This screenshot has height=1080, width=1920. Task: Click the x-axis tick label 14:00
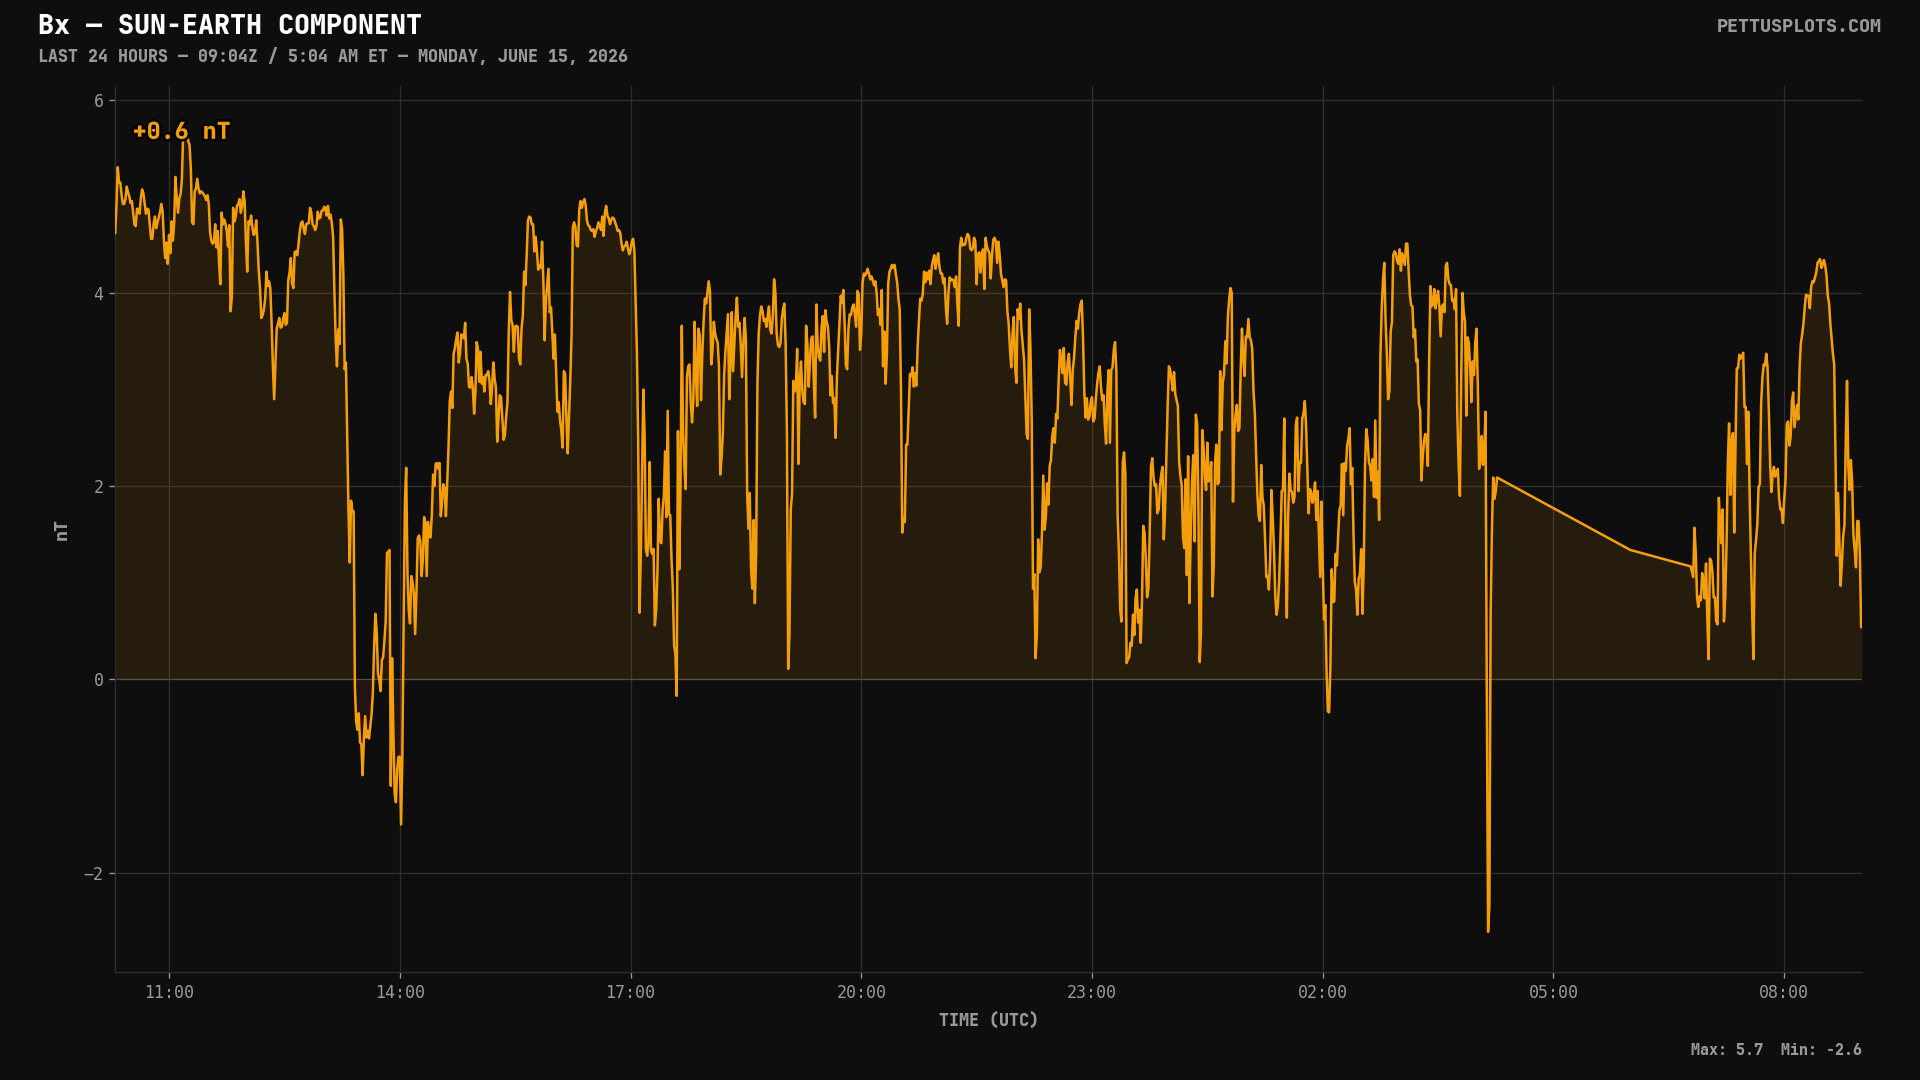coord(400,992)
